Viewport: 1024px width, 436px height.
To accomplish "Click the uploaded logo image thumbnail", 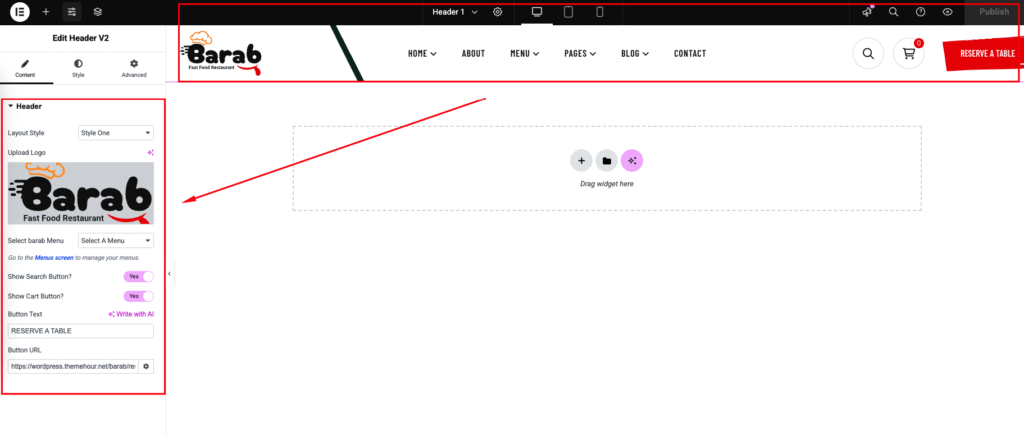I will (x=81, y=193).
